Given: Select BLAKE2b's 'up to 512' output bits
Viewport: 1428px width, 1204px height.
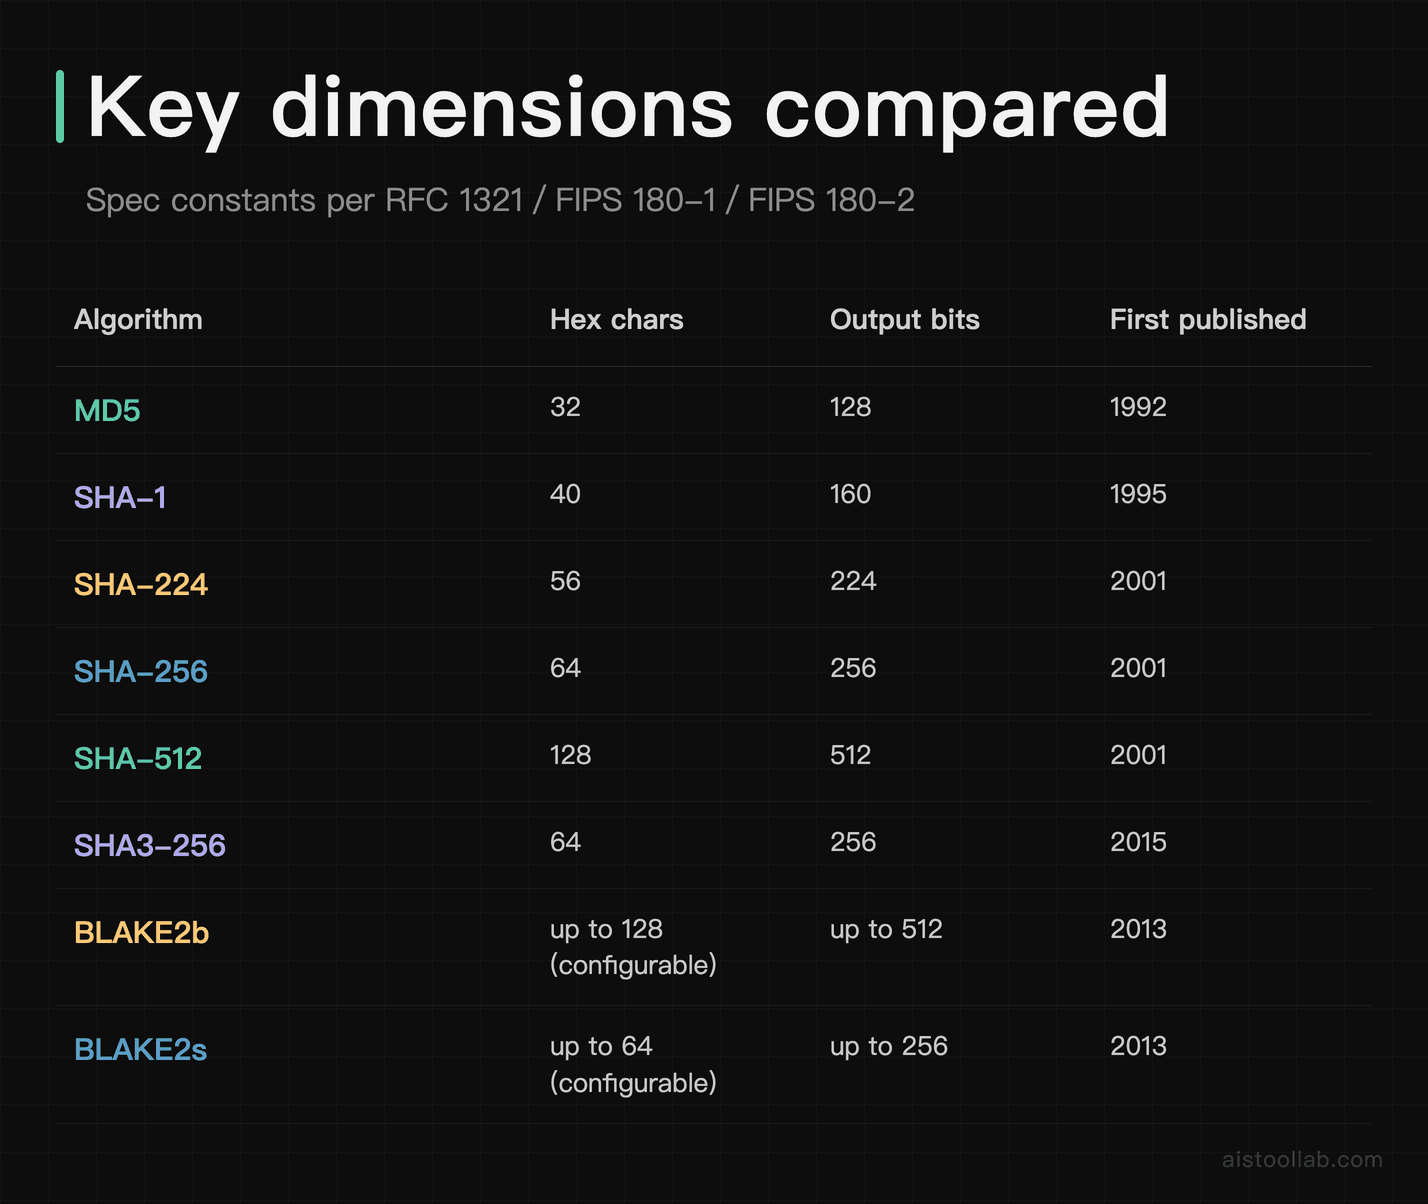Looking at the screenshot, I should tap(886, 930).
